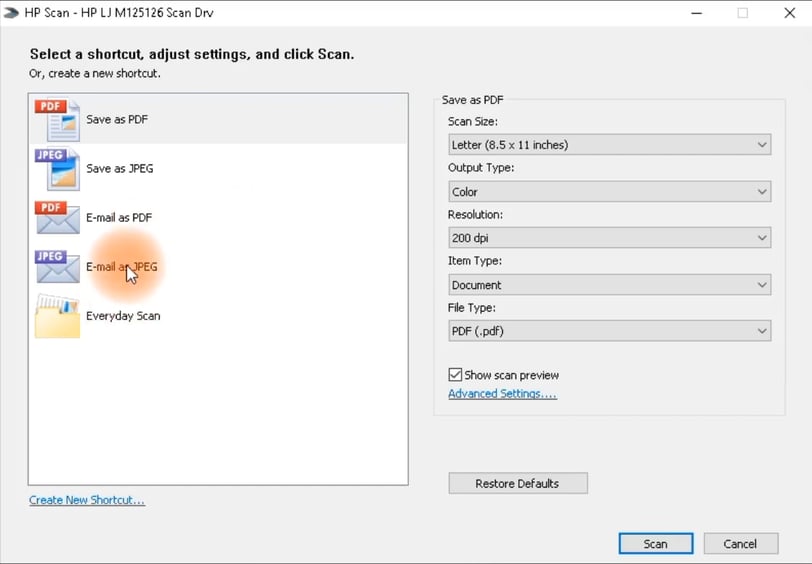Click the Save as PDF shortcut icon
Image resolution: width=812 pixels, height=564 pixels.
coord(57,120)
